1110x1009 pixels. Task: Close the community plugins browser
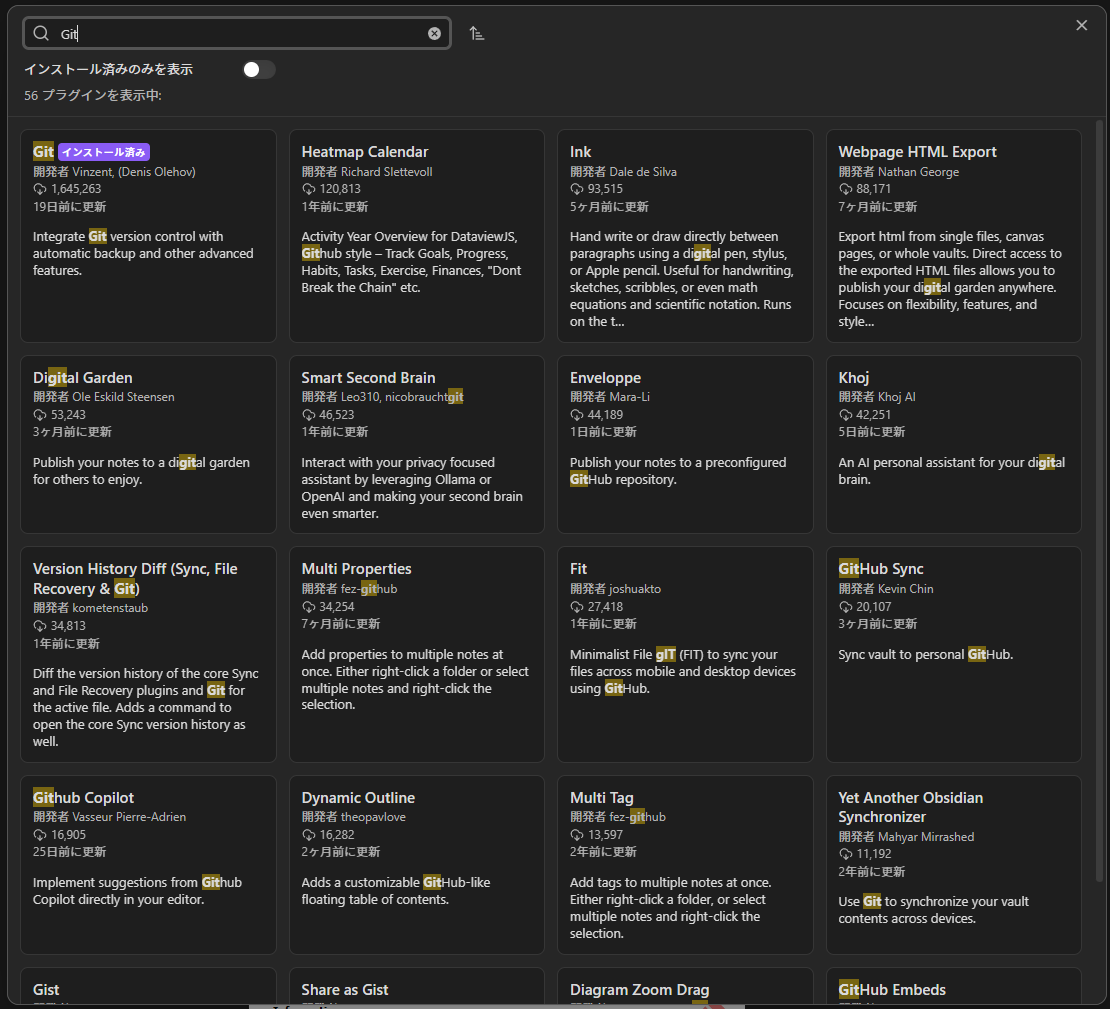pyautogui.click(x=1081, y=25)
